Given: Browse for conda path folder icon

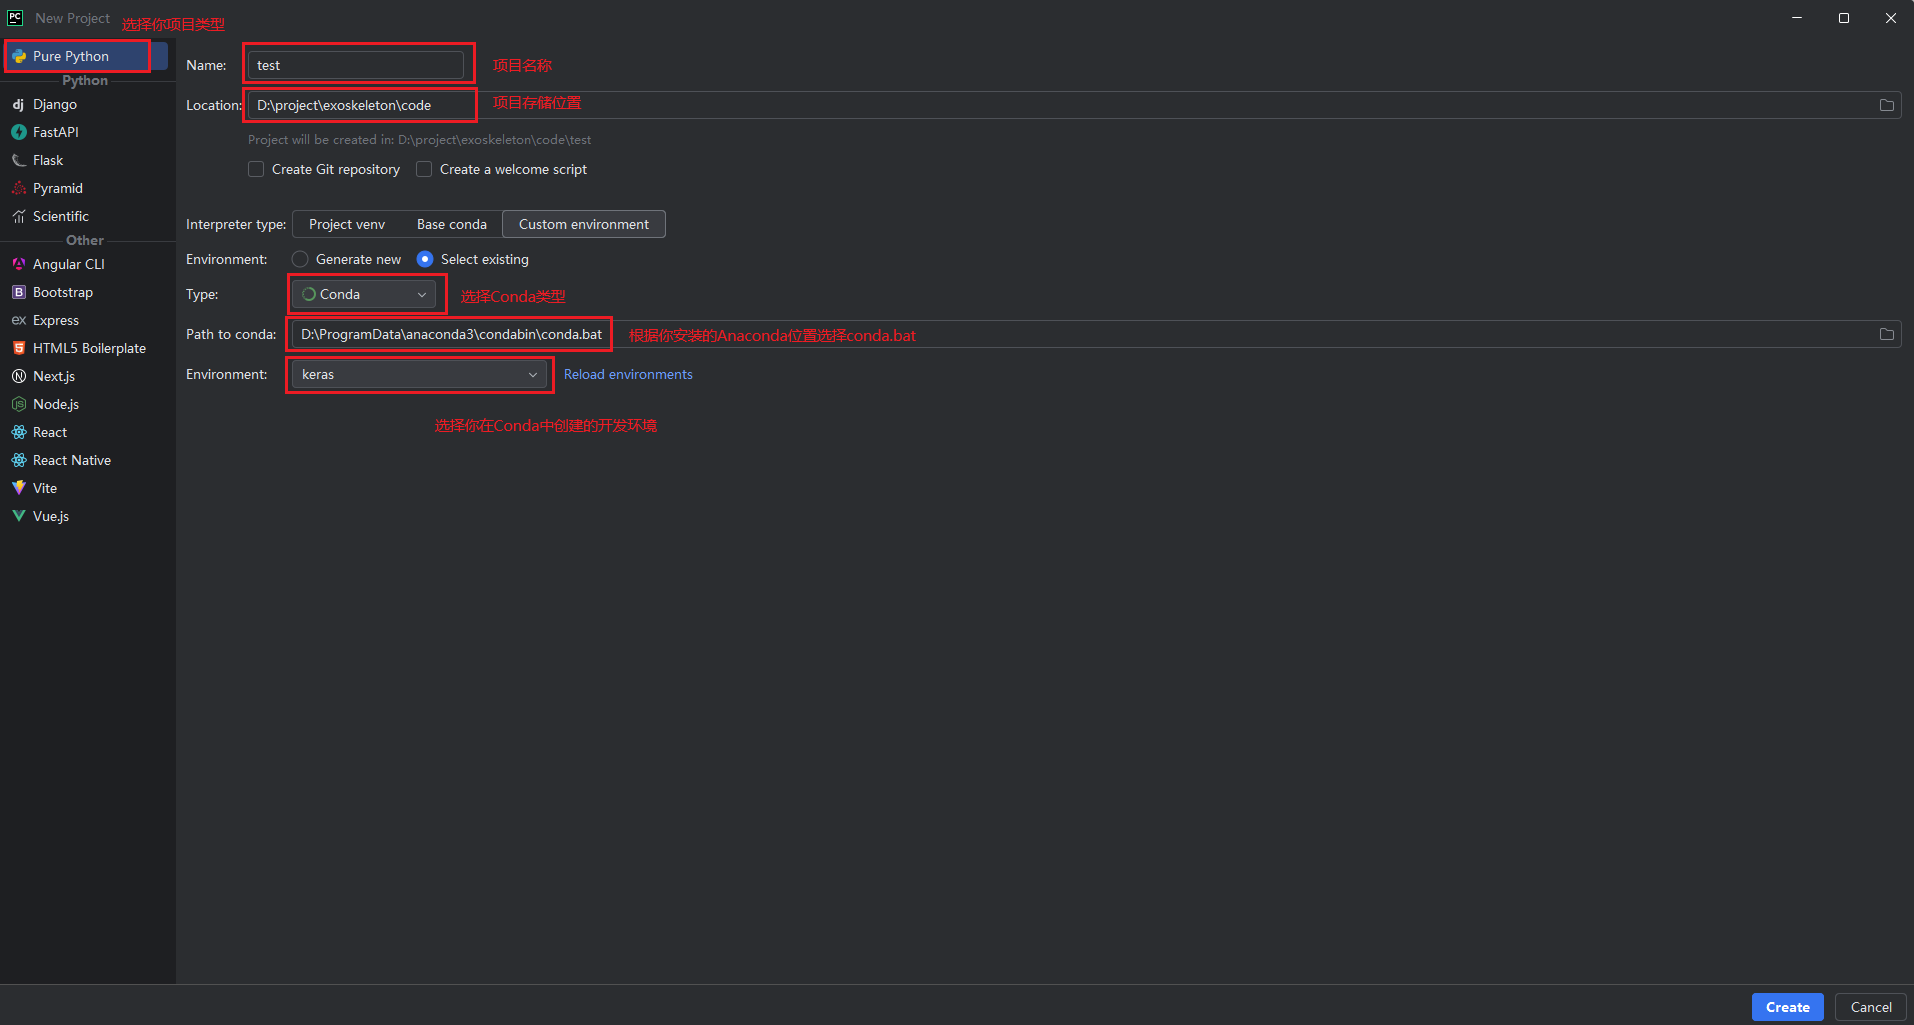Looking at the screenshot, I should coord(1887,334).
